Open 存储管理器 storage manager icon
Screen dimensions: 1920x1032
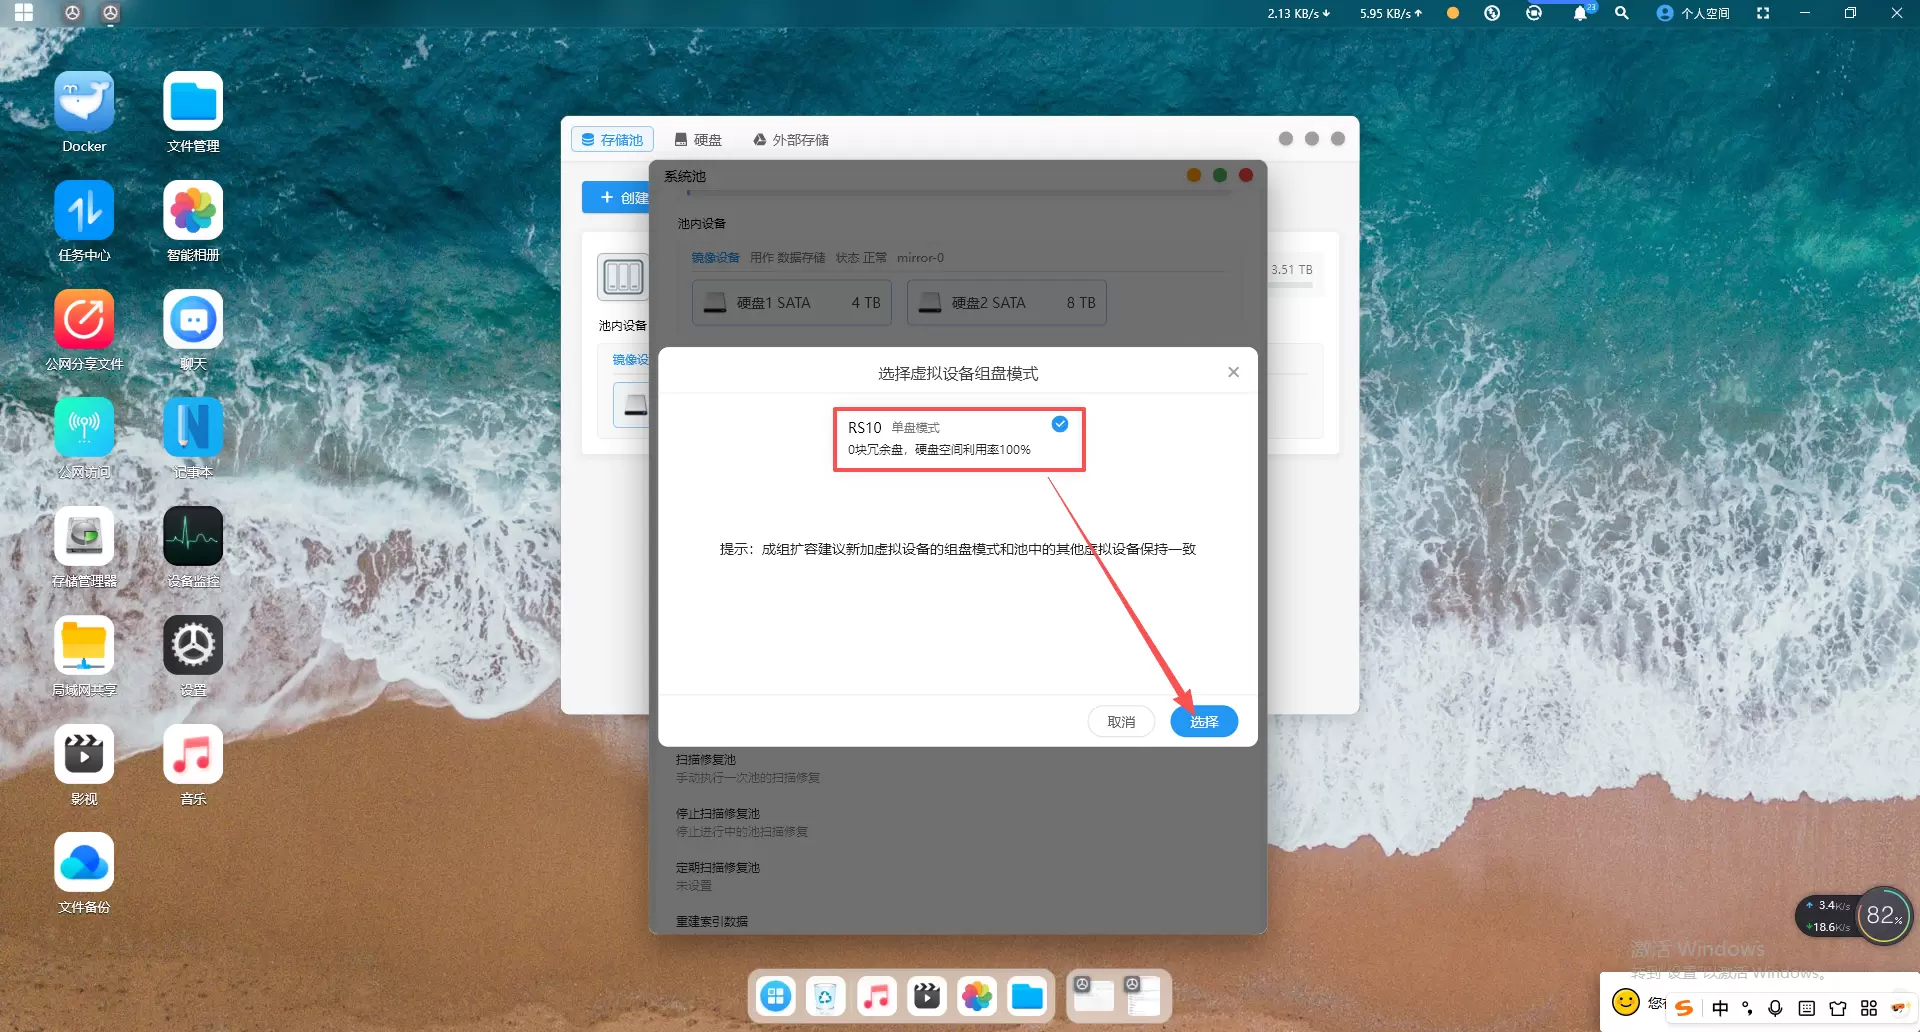click(x=84, y=537)
